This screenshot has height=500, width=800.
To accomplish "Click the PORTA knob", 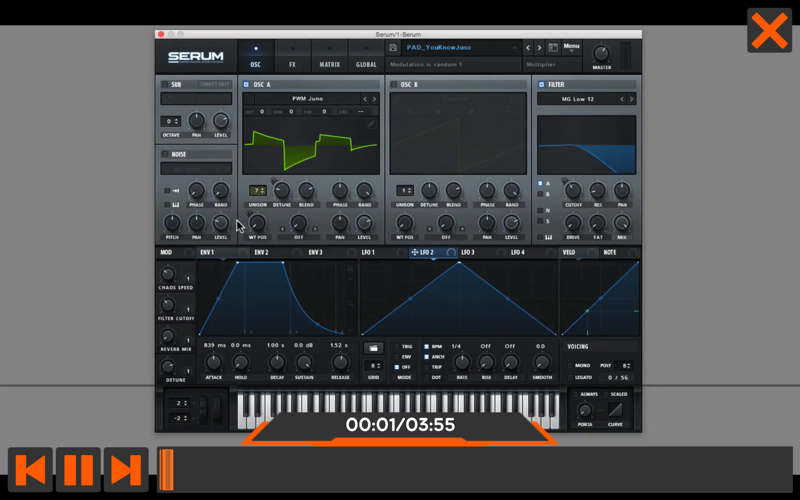I will (x=585, y=410).
